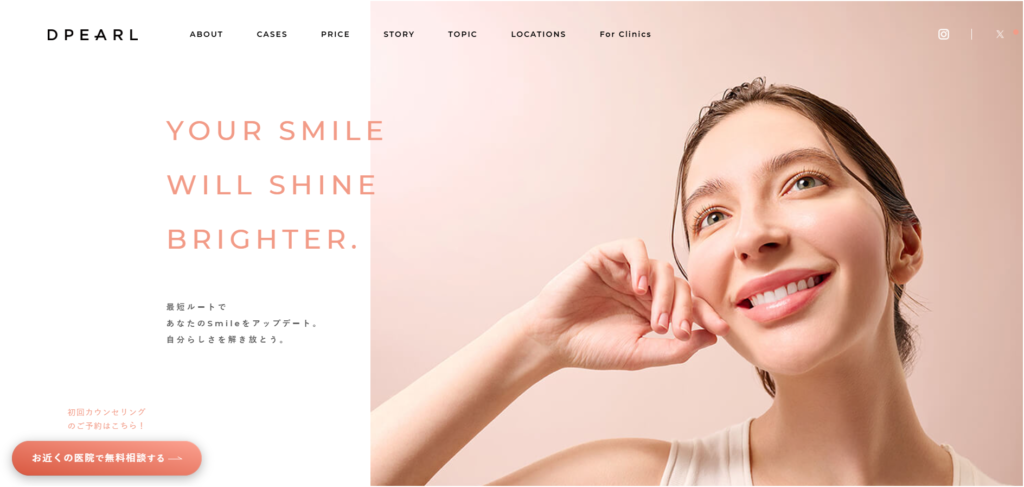Image resolution: width=1024 pixels, height=487 pixels.
Task: Open the X (Twitter) icon link
Action: pyautogui.click(x=1000, y=35)
